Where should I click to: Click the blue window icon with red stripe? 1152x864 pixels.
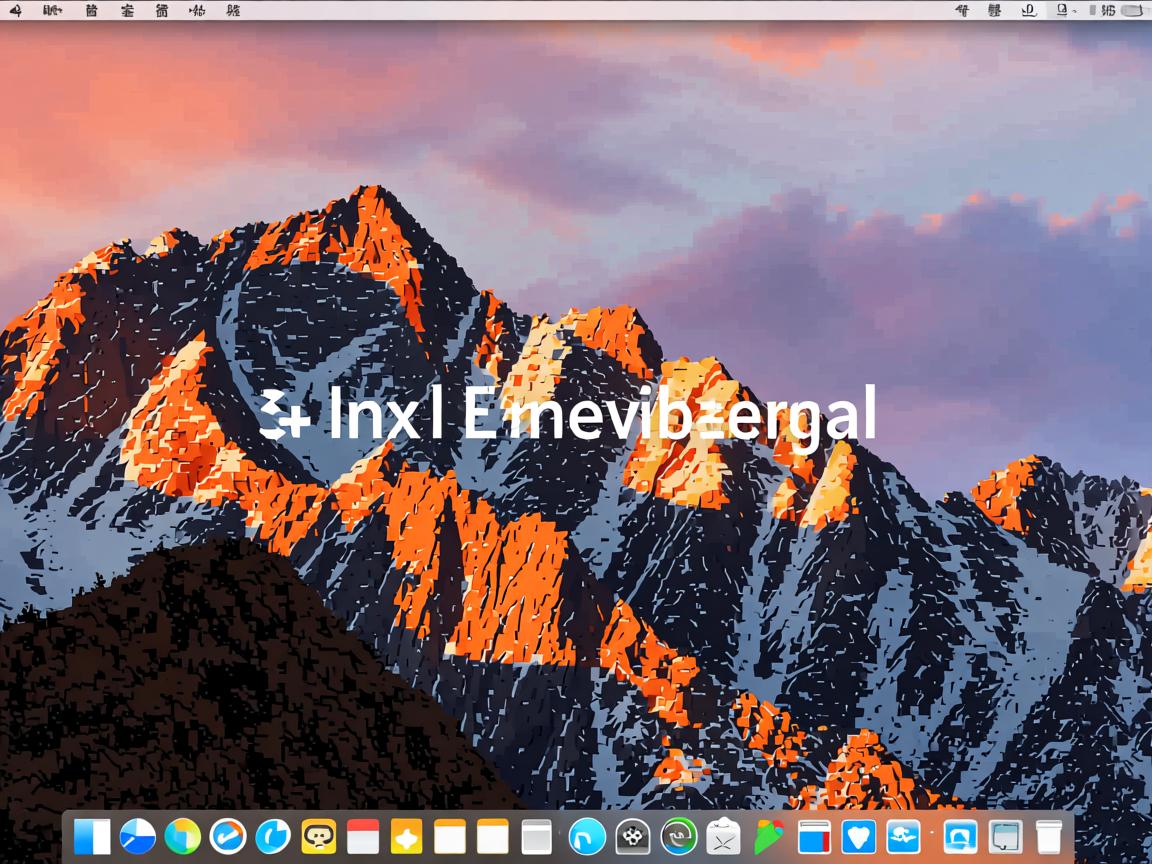point(814,837)
